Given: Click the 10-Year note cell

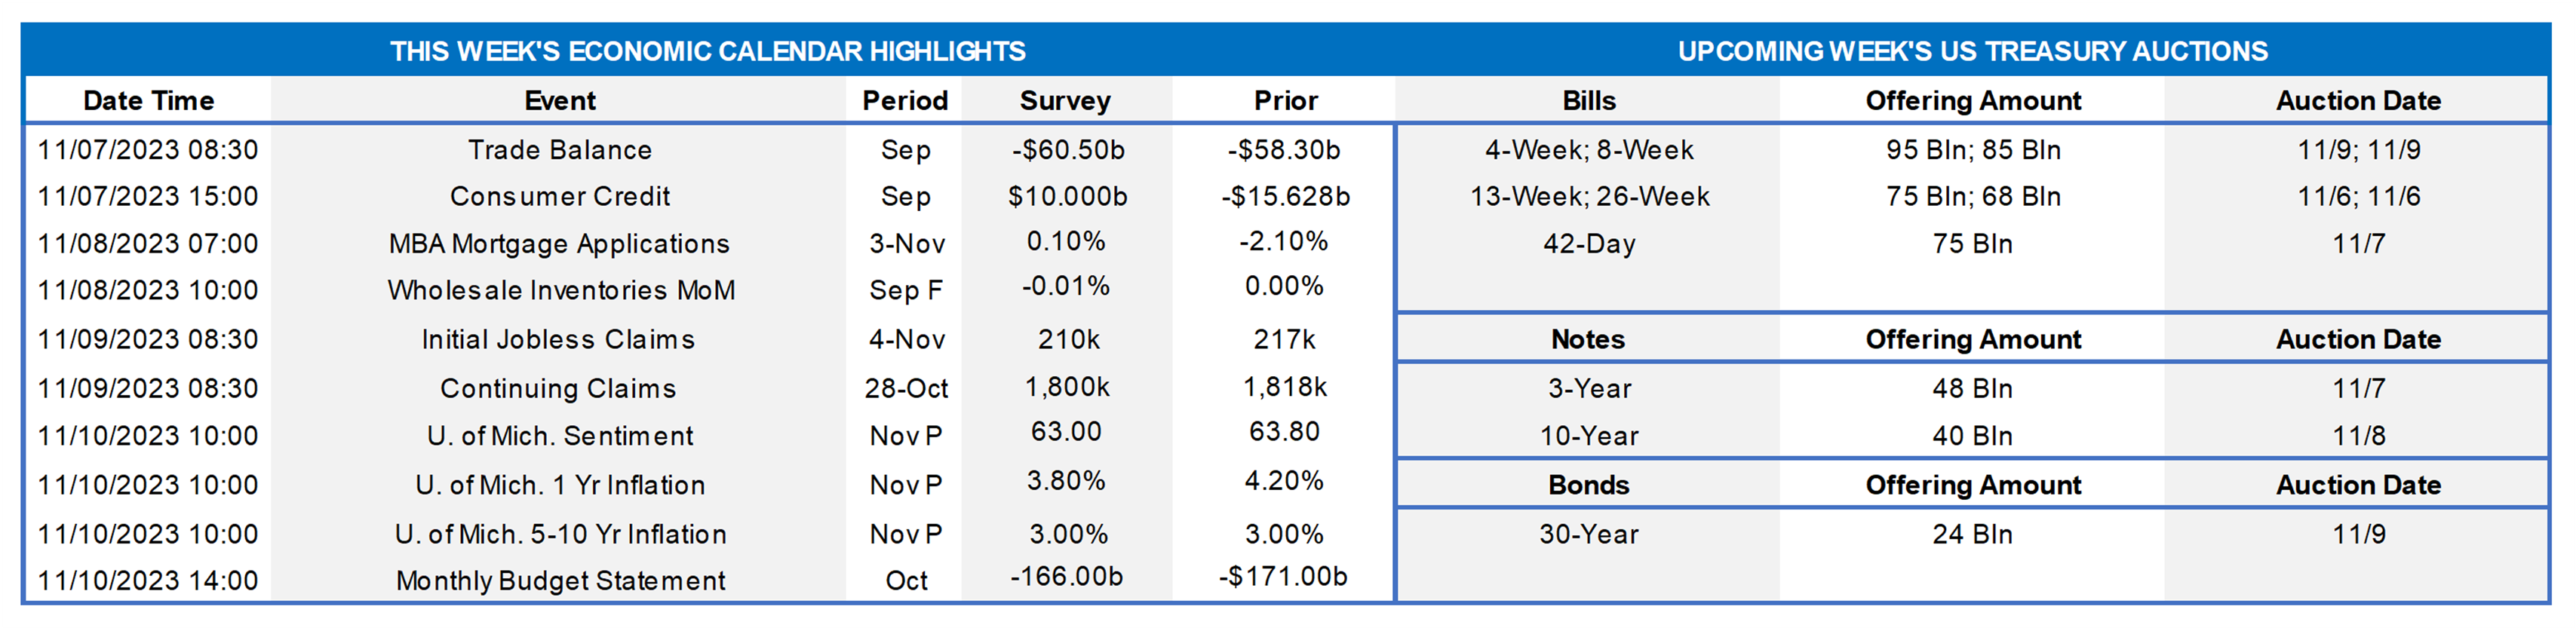Looking at the screenshot, I should (1588, 436).
